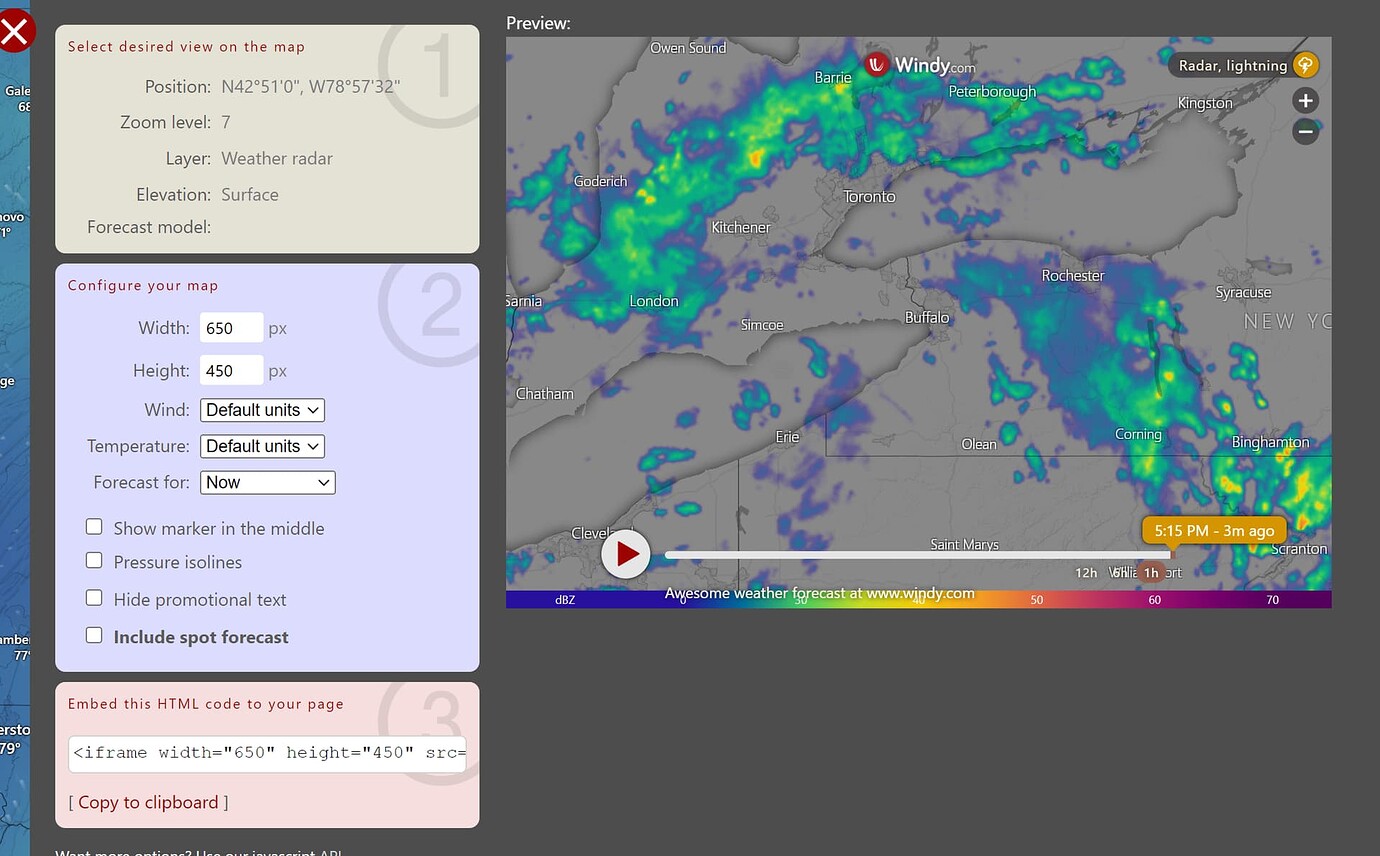Zoom in using the plus icon
This screenshot has width=1380, height=856.
click(1305, 100)
